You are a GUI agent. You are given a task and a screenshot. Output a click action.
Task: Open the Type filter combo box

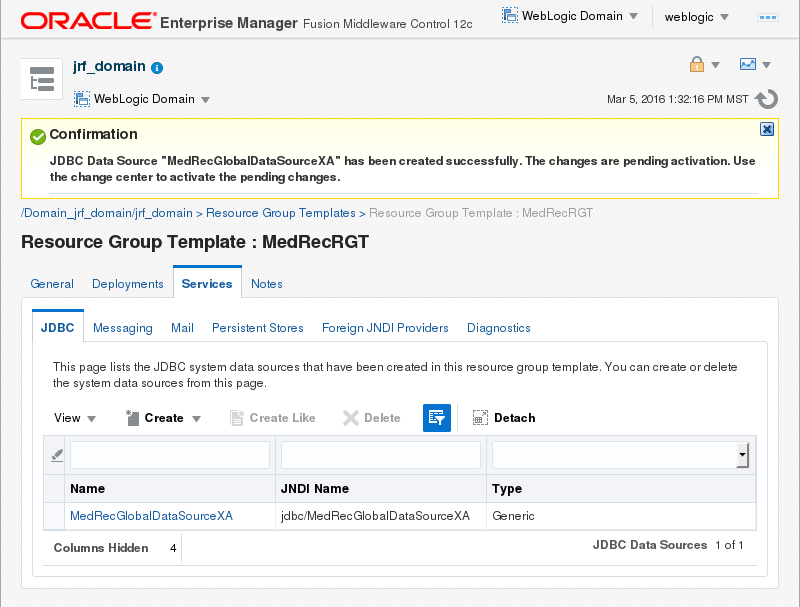[742, 456]
